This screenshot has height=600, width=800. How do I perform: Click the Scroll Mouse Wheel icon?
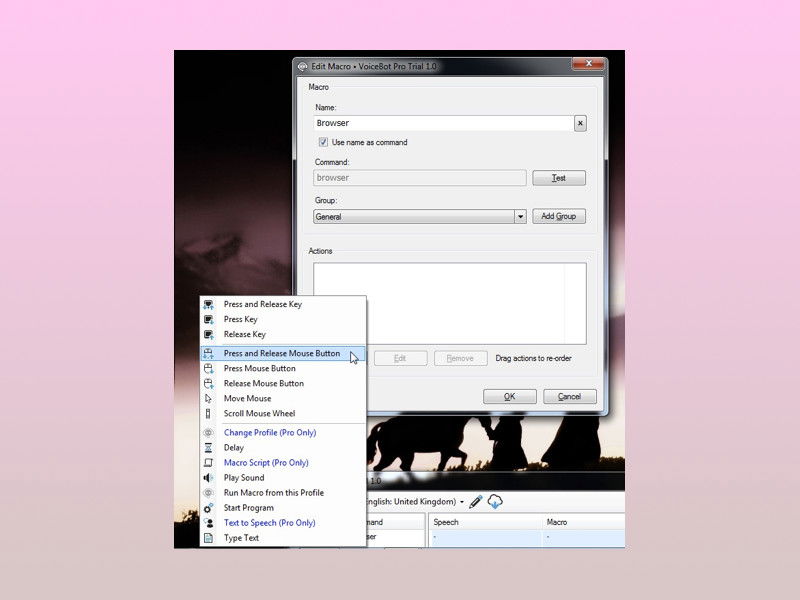pyautogui.click(x=208, y=413)
